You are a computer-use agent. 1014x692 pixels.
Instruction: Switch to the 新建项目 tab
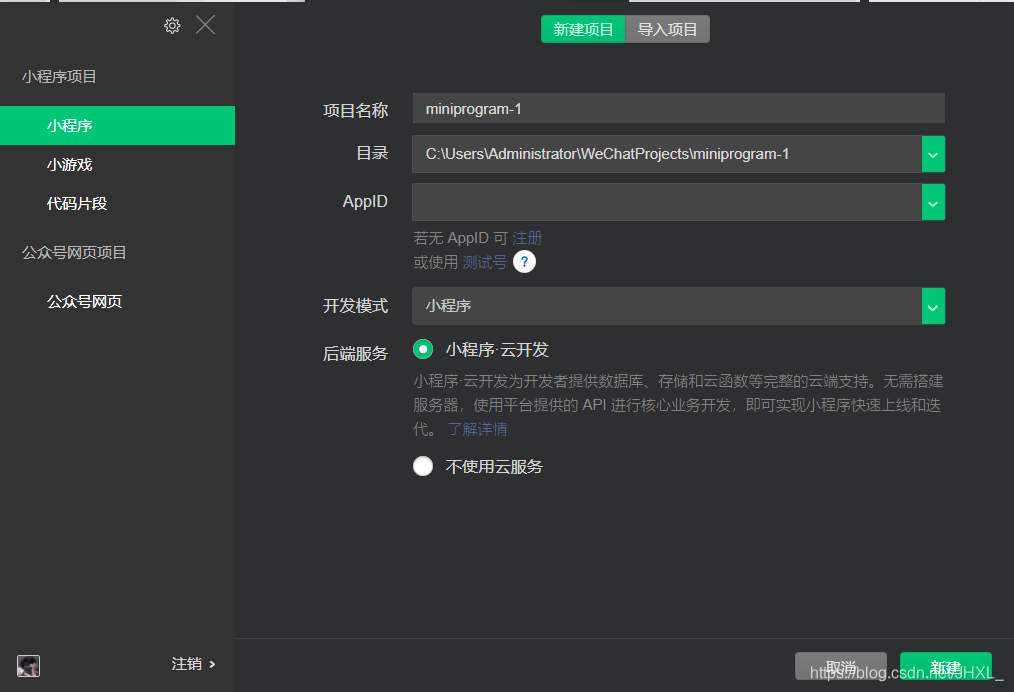click(x=583, y=29)
